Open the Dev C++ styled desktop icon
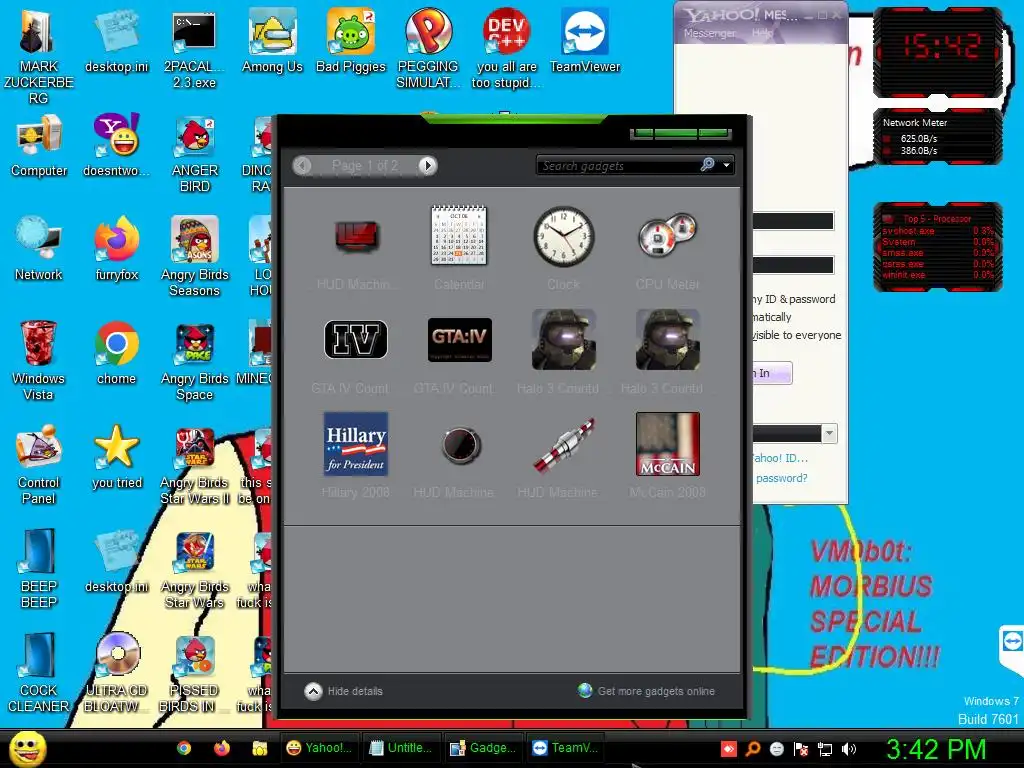This screenshot has height=768, width=1024. coord(506,49)
